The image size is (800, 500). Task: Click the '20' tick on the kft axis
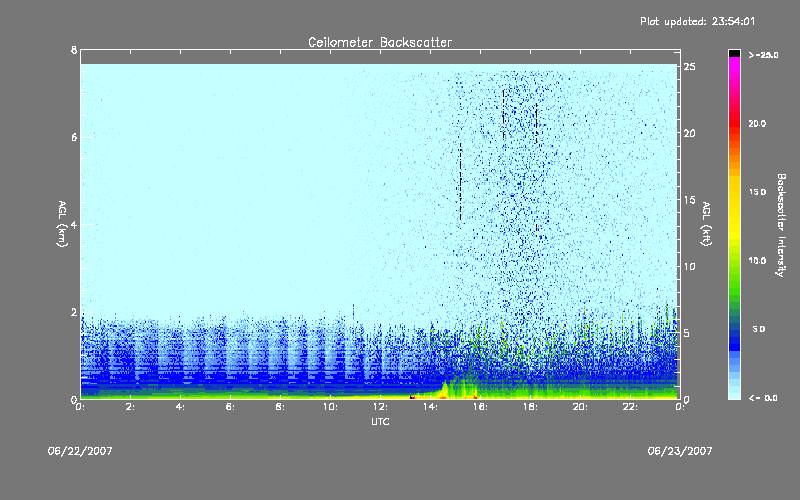(689, 133)
